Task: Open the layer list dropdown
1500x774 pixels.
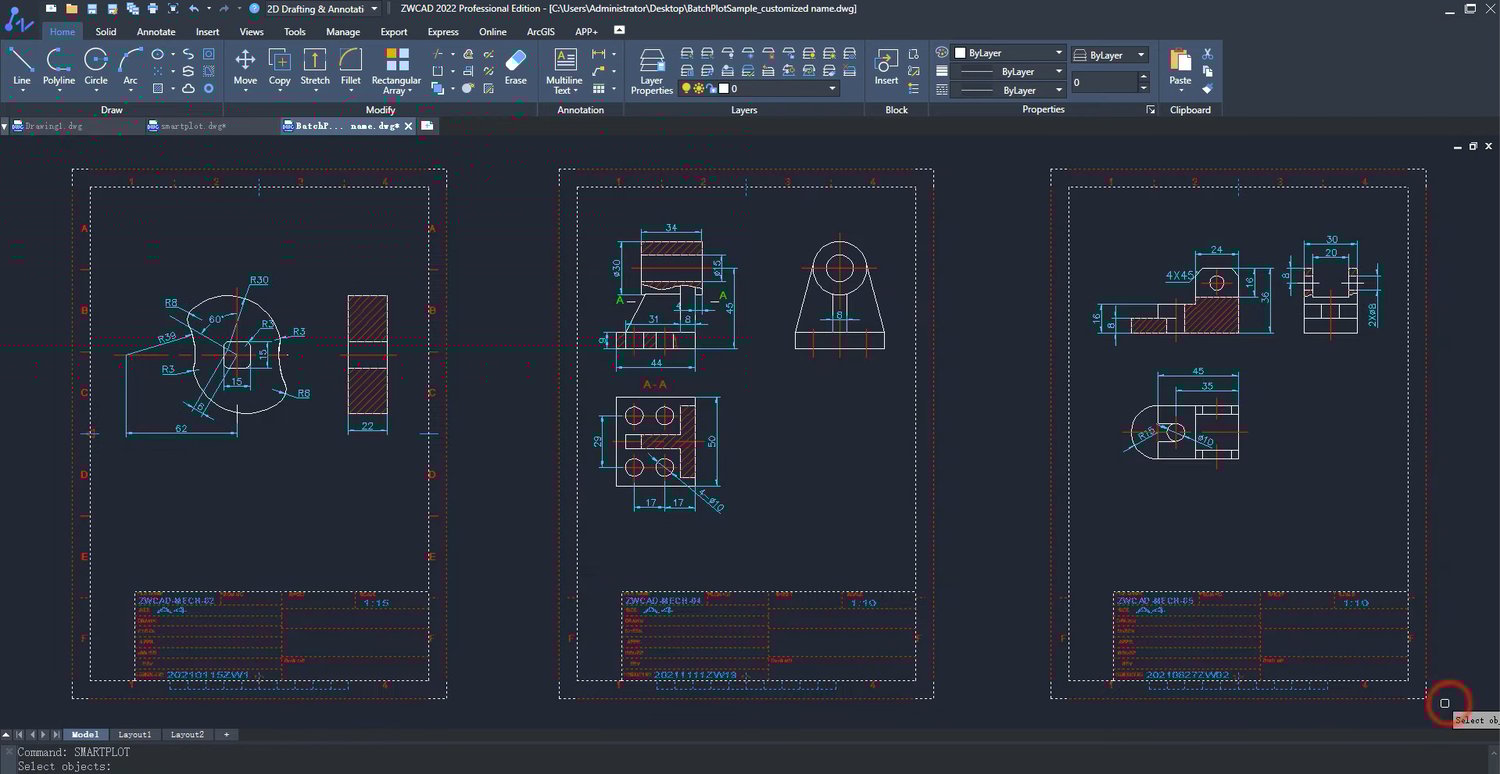Action: (832, 89)
